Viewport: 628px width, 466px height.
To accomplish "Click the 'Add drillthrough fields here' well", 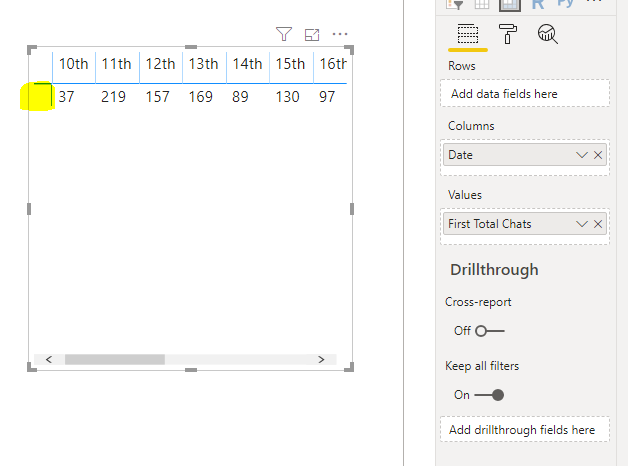I will coord(525,430).
